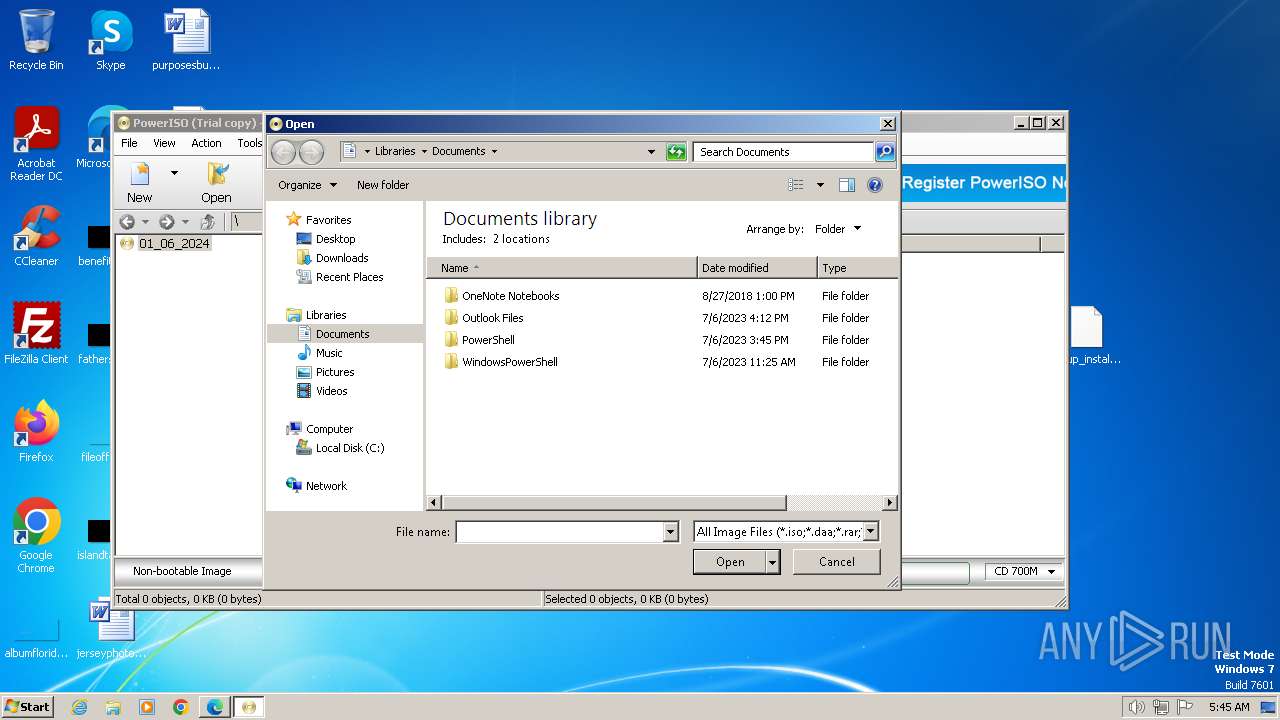Screen dimensions: 1280x720
Task: Open Chrome from the taskbar
Action: [x=180, y=707]
